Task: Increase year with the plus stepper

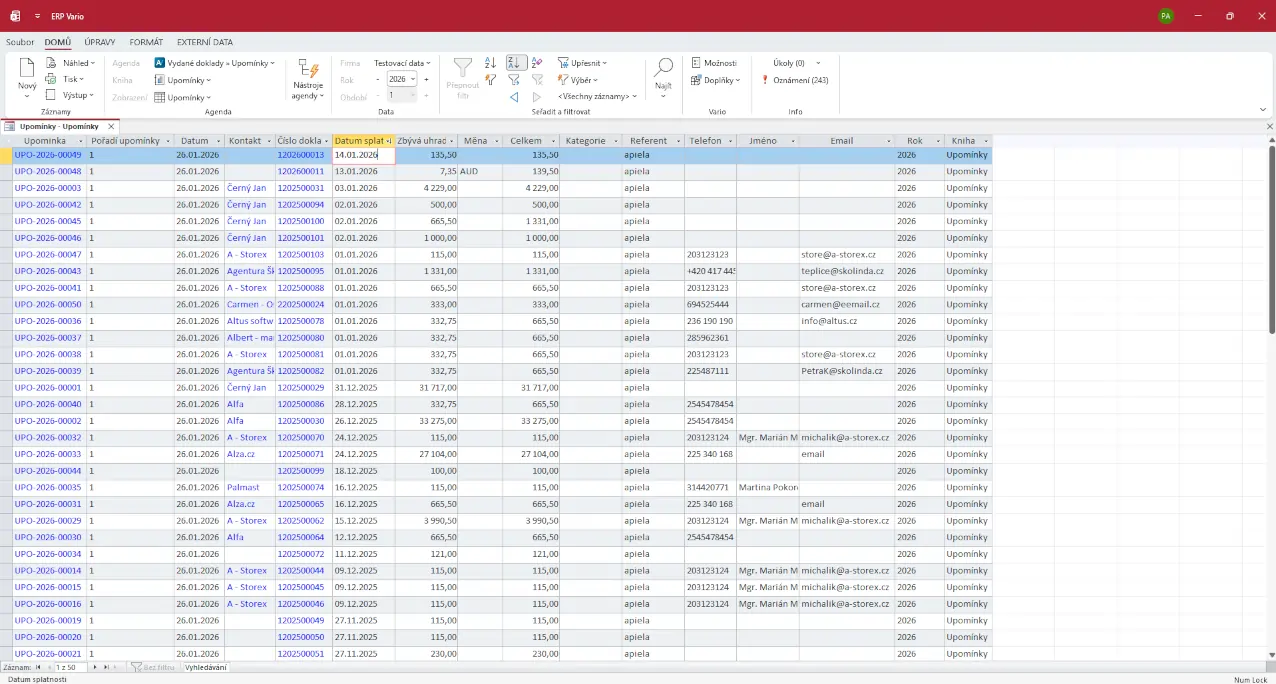Action: 426,80
